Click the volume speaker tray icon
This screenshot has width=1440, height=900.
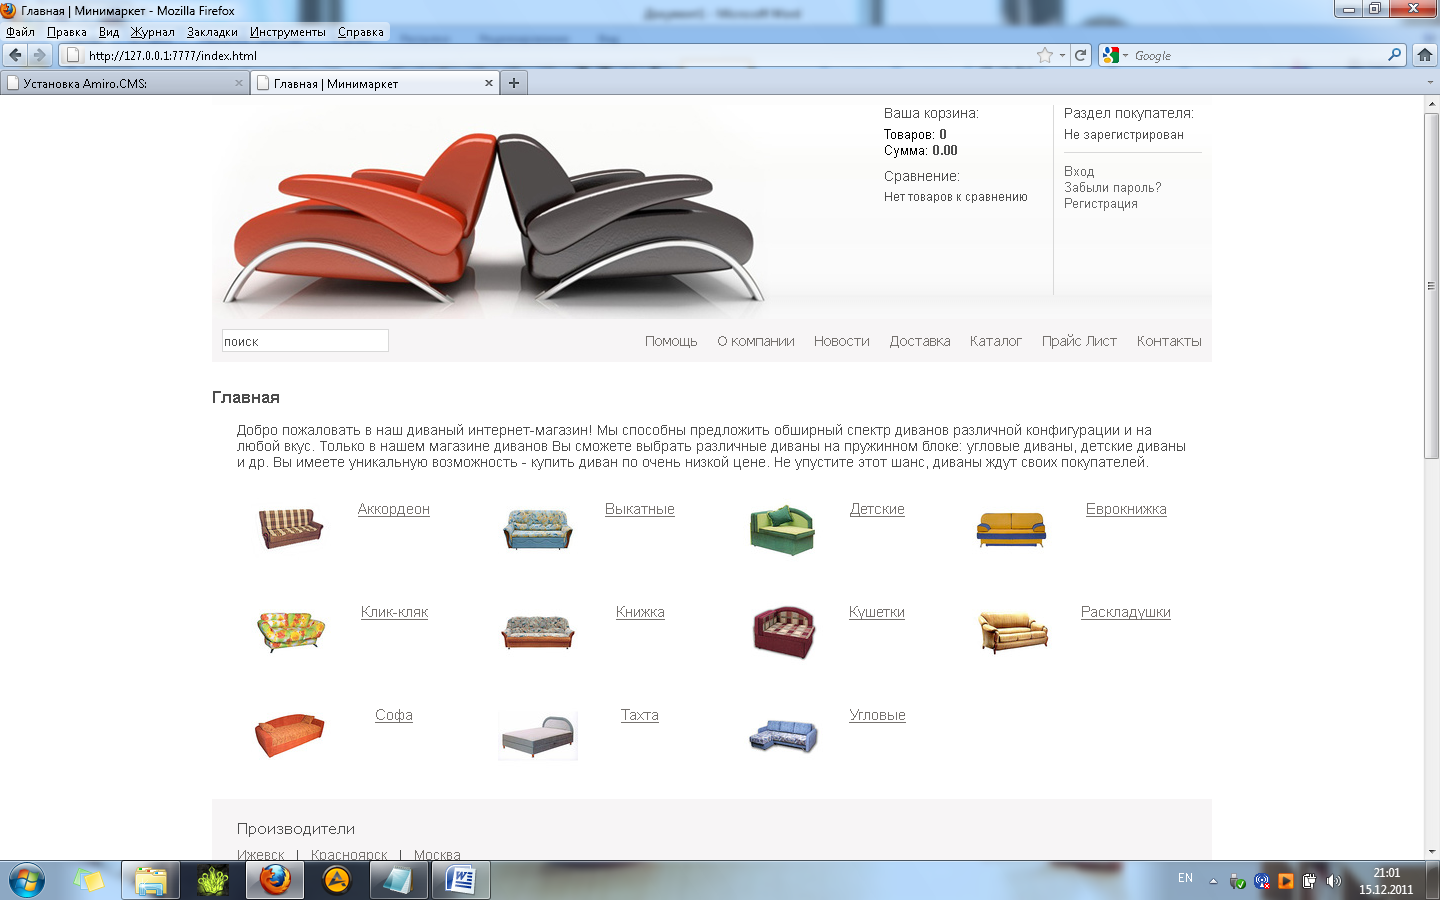(1333, 881)
